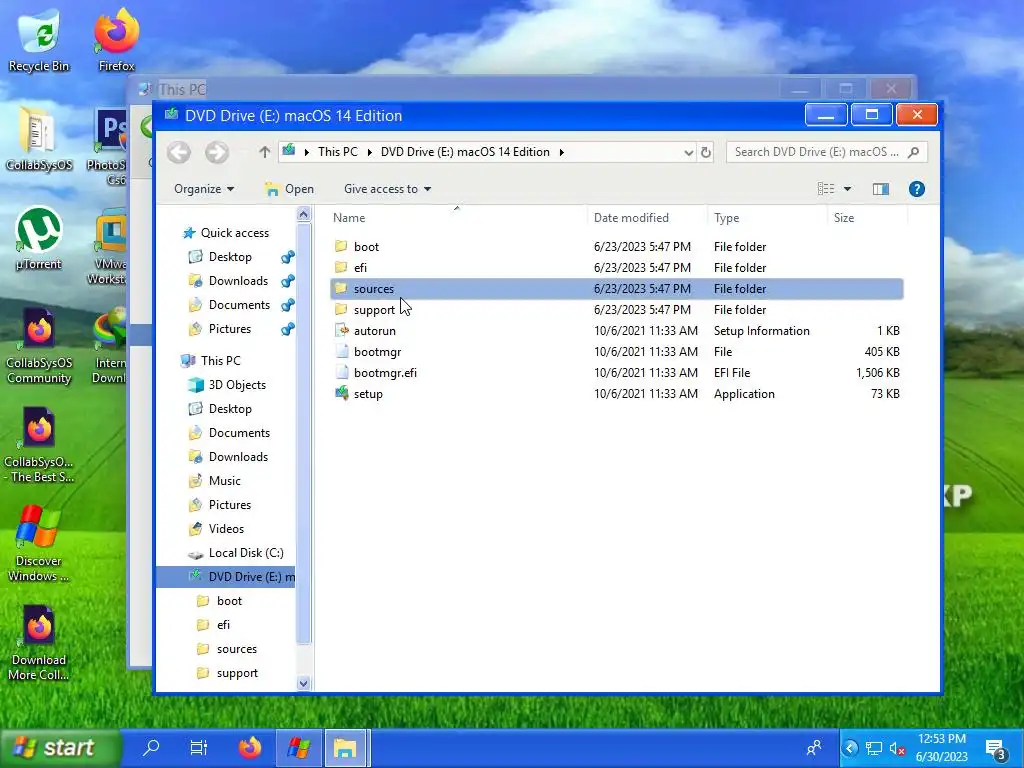Screen dimensions: 1024x768
Task: Select the sources folder row
Action: (616, 289)
